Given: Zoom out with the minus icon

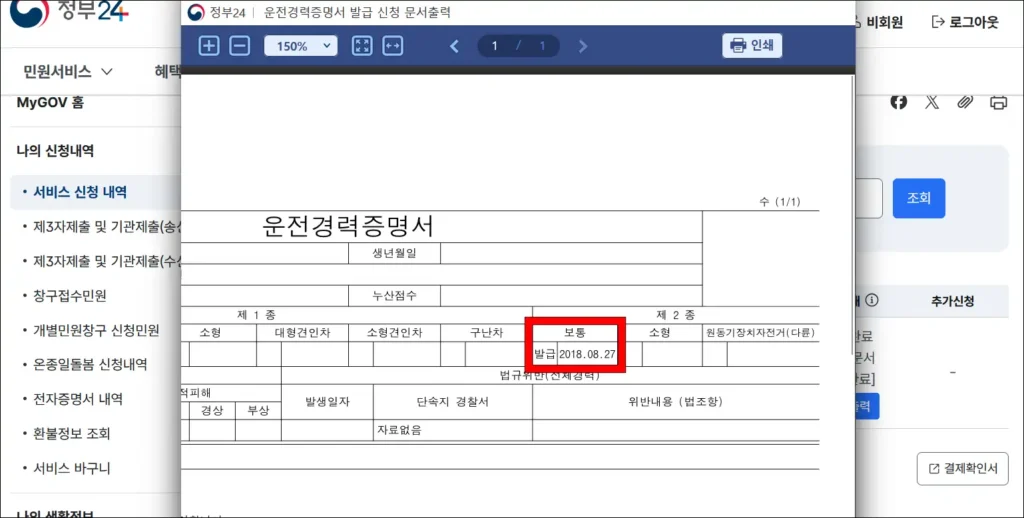Looking at the screenshot, I should 240,46.
